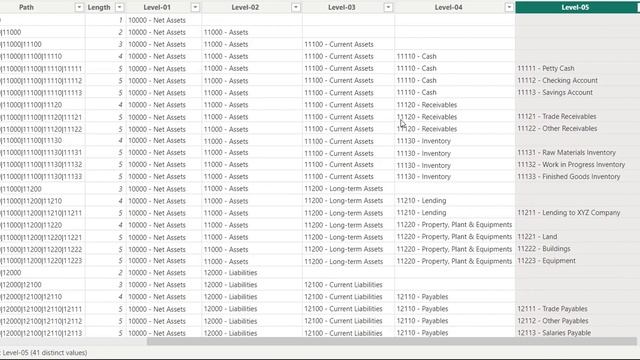The height and width of the screenshot is (360, 640).
Task: Click '11130 - Inventory' in Finished Goods Inventory row
Action: point(423,177)
